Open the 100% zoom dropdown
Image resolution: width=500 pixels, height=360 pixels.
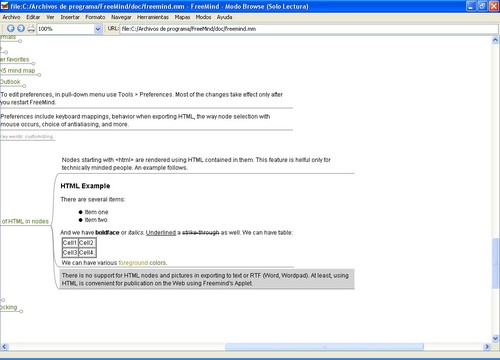[98, 29]
